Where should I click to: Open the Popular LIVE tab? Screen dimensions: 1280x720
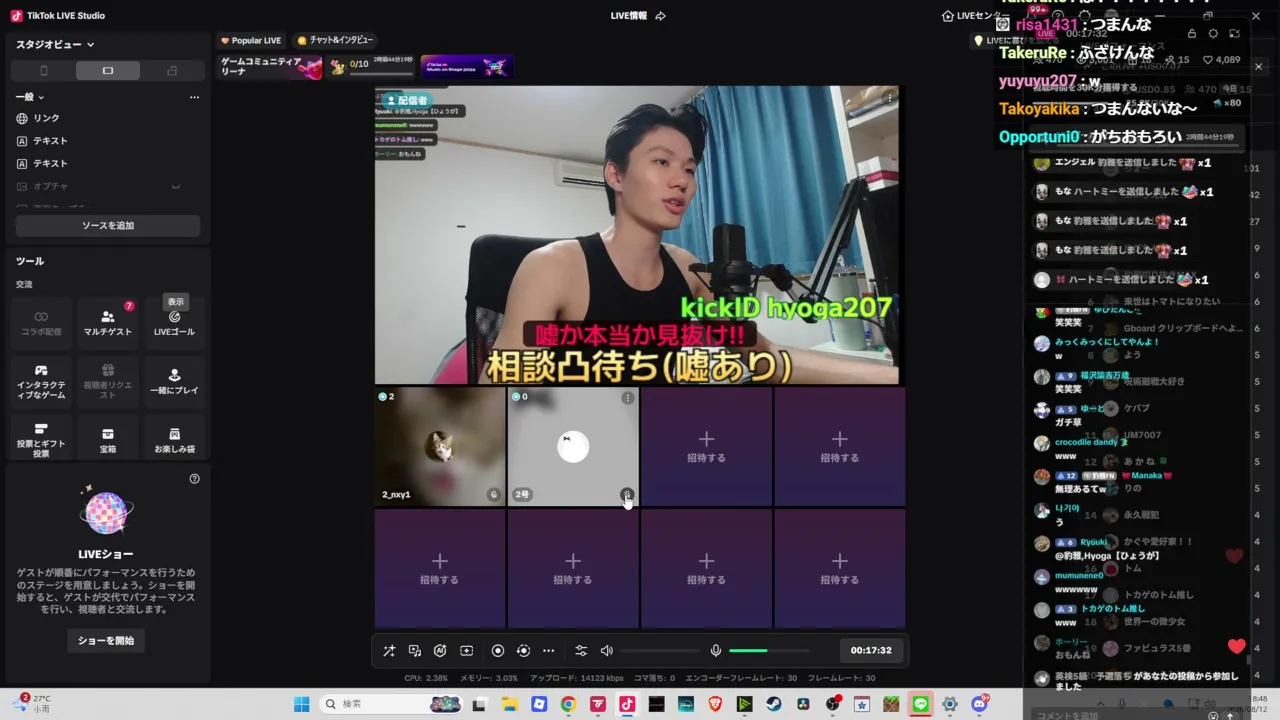[251, 40]
